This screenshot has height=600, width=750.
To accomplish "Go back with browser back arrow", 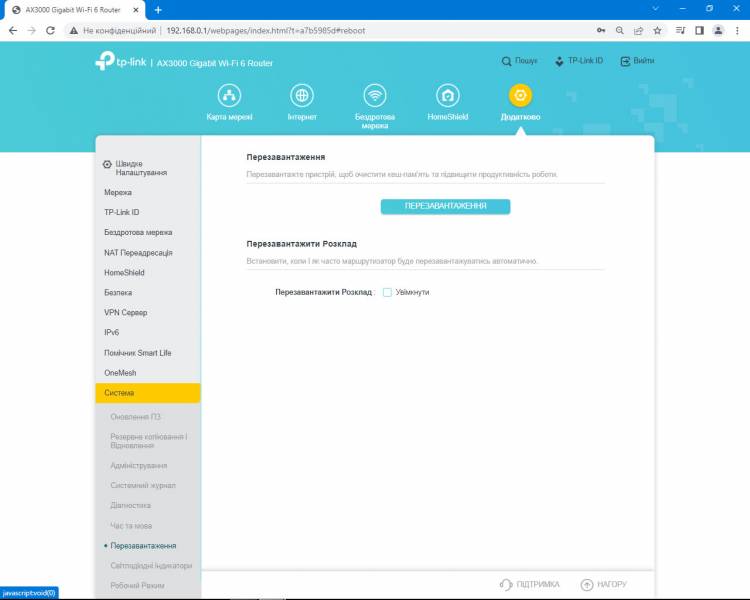I will (13, 31).
